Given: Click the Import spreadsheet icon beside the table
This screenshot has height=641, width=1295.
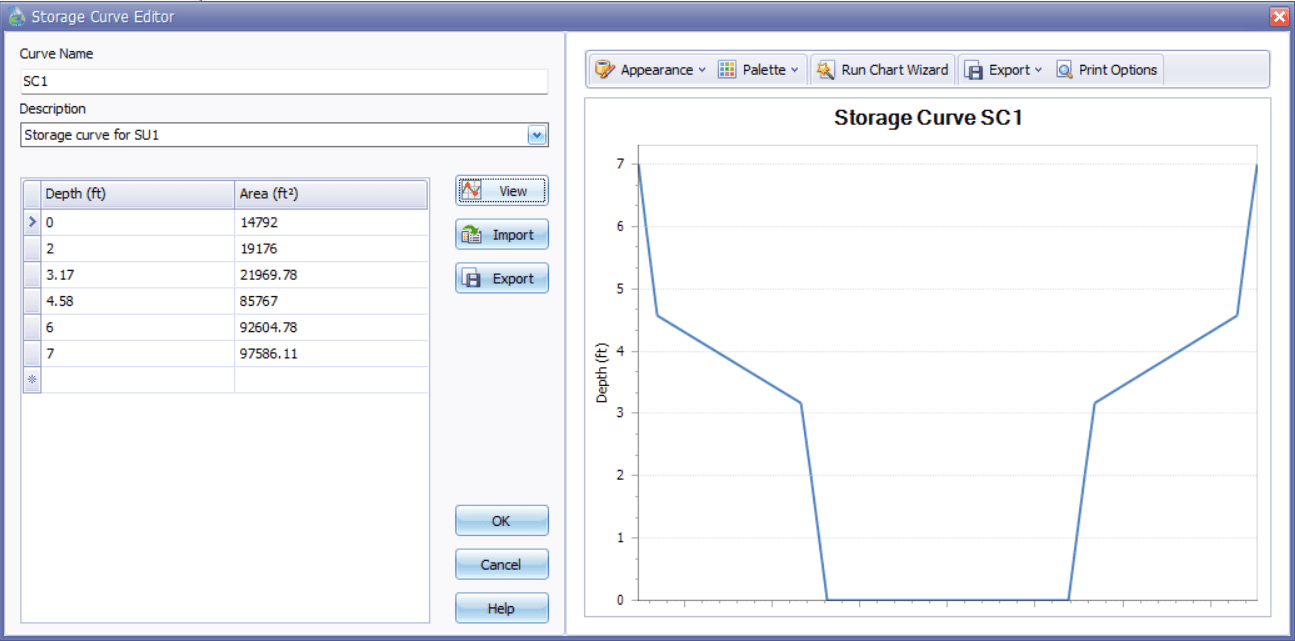Looking at the screenshot, I should point(470,234).
